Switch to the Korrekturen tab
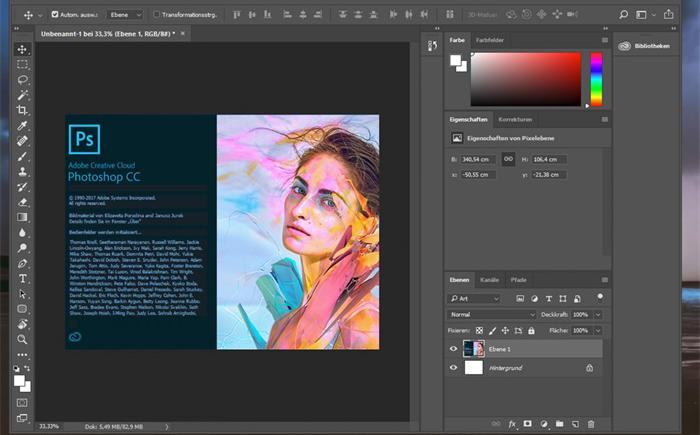 tap(515, 120)
